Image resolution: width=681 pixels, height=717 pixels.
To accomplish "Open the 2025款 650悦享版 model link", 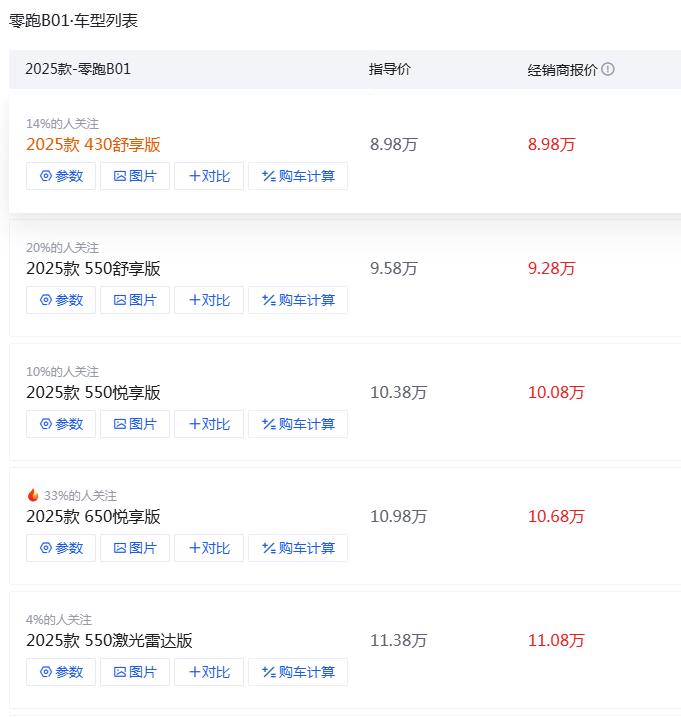I will (93, 517).
